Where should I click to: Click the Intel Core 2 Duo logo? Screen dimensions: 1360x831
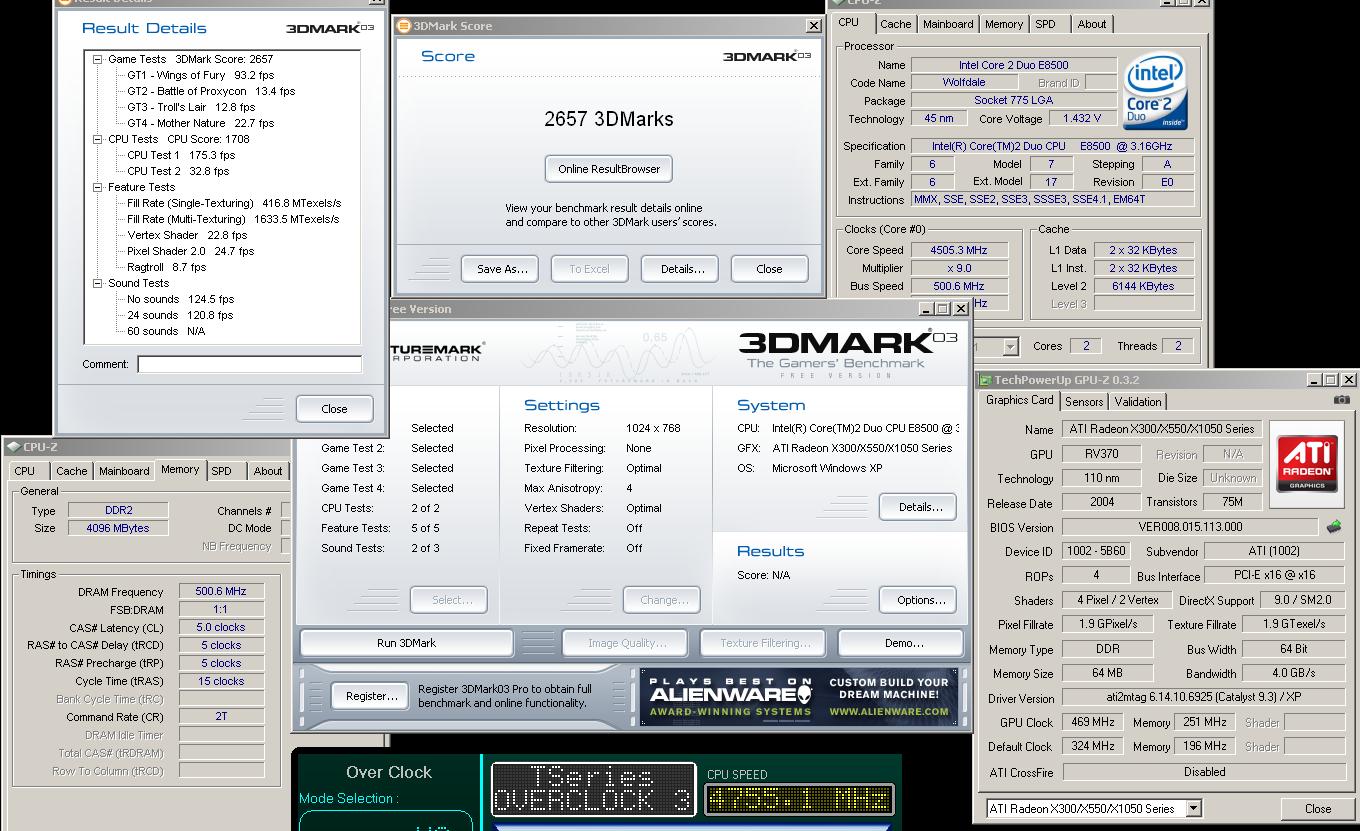click(x=1155, y=91)
